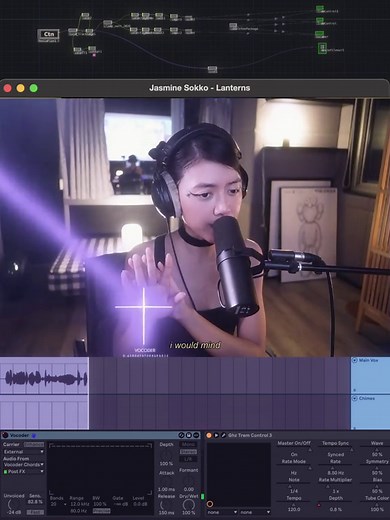Click the Rate Mode value Hz

tap(294, 473)
